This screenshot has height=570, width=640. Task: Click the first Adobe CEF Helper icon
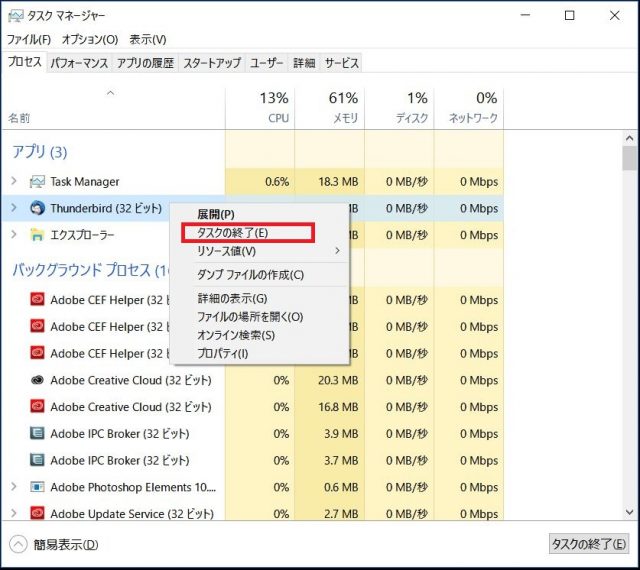tap(37, 299)
